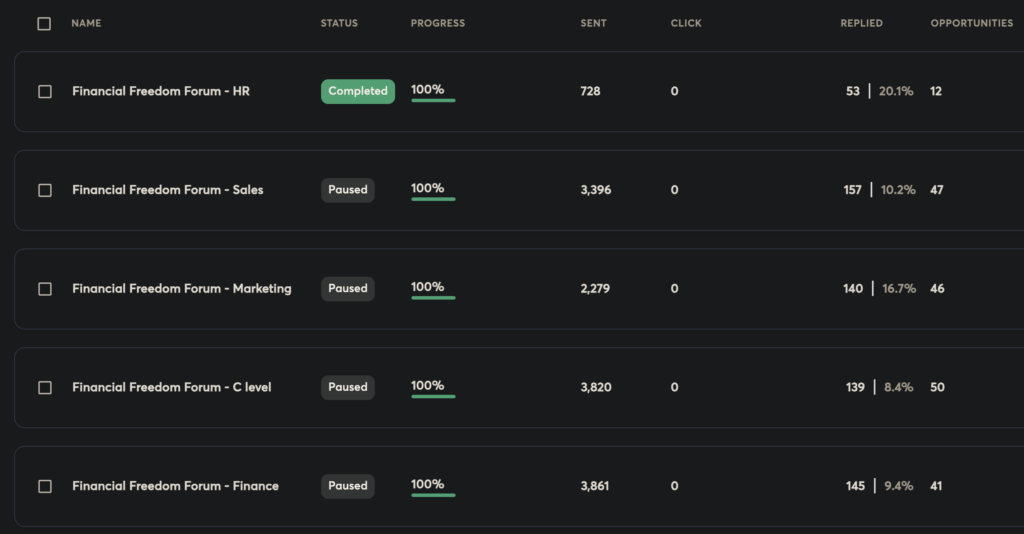This screenshot has height=534, width=1024.
Task: Check the C level campaign checkbox
Action: point(45,388)
